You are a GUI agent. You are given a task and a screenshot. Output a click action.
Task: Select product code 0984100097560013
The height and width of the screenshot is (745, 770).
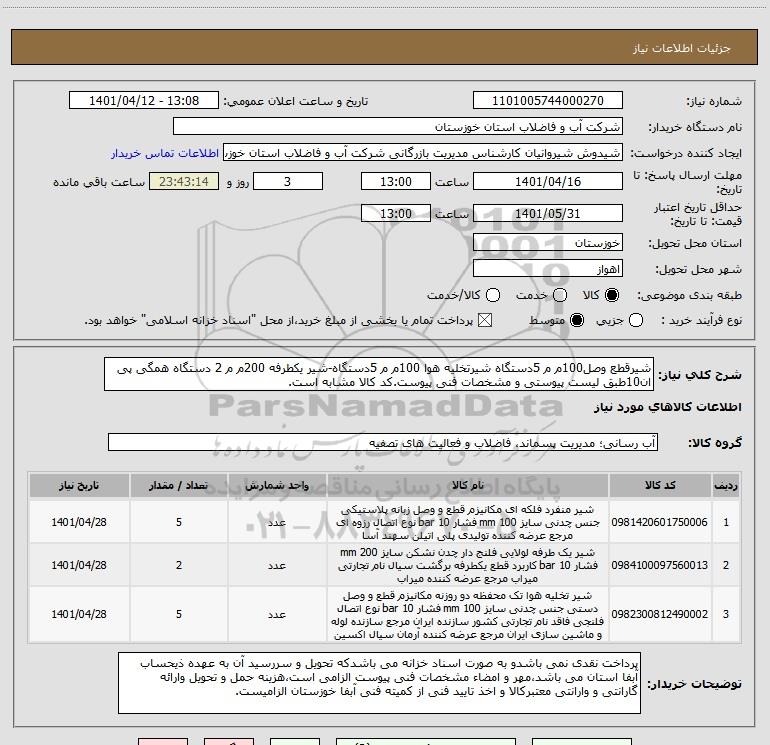pos(660,565)
